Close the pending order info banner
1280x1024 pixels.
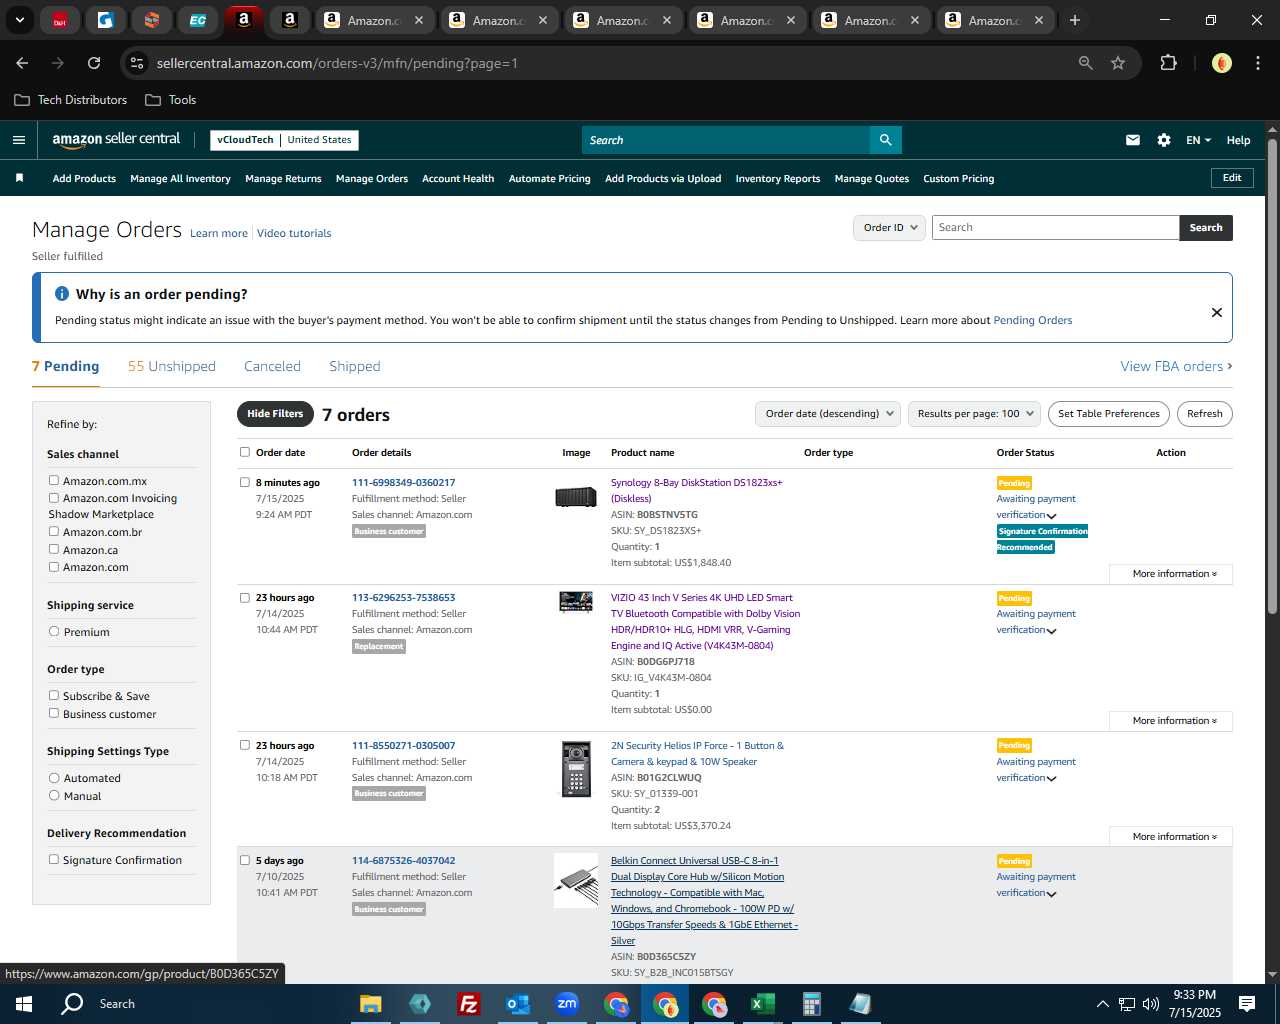[x=1217, y=312]
